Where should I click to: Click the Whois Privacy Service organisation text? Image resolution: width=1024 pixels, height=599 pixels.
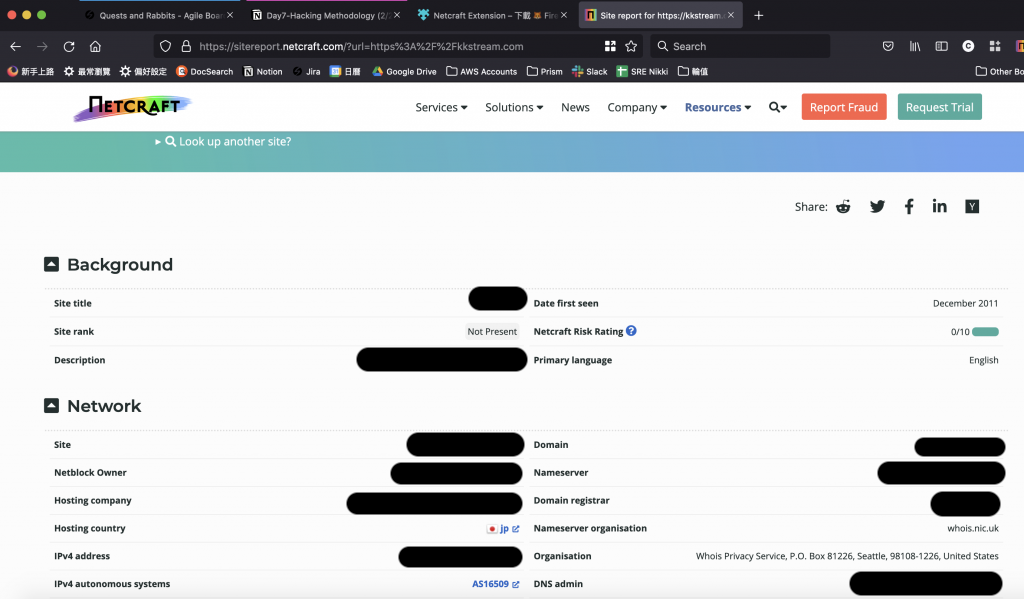[847, 556]
